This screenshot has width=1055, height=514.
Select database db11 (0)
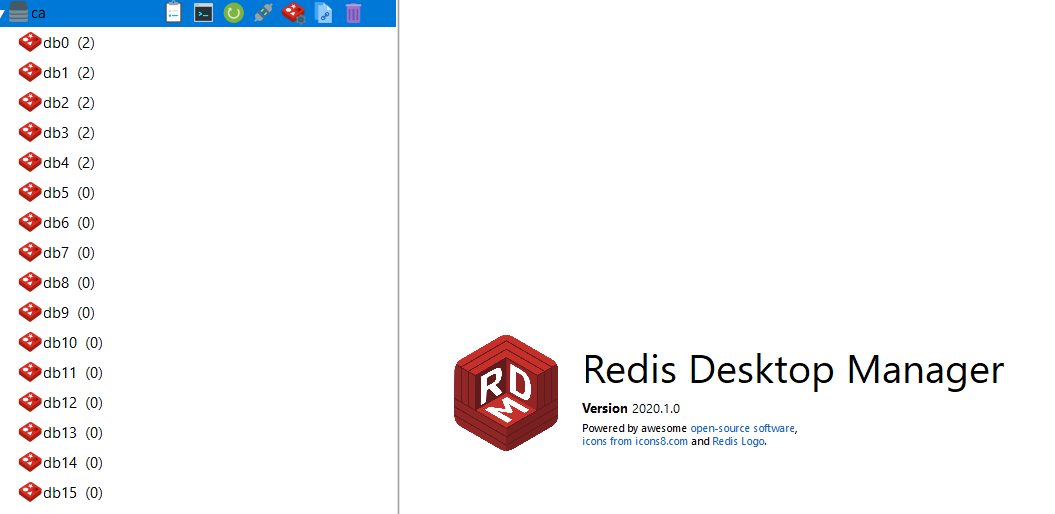pyautogui.click(x=73, y=373)
